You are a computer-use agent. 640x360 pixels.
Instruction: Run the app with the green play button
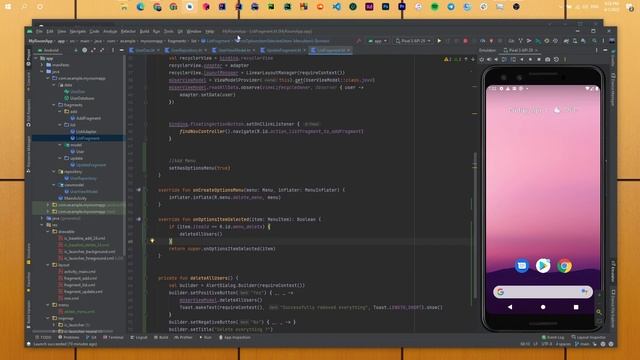(439, 41)
